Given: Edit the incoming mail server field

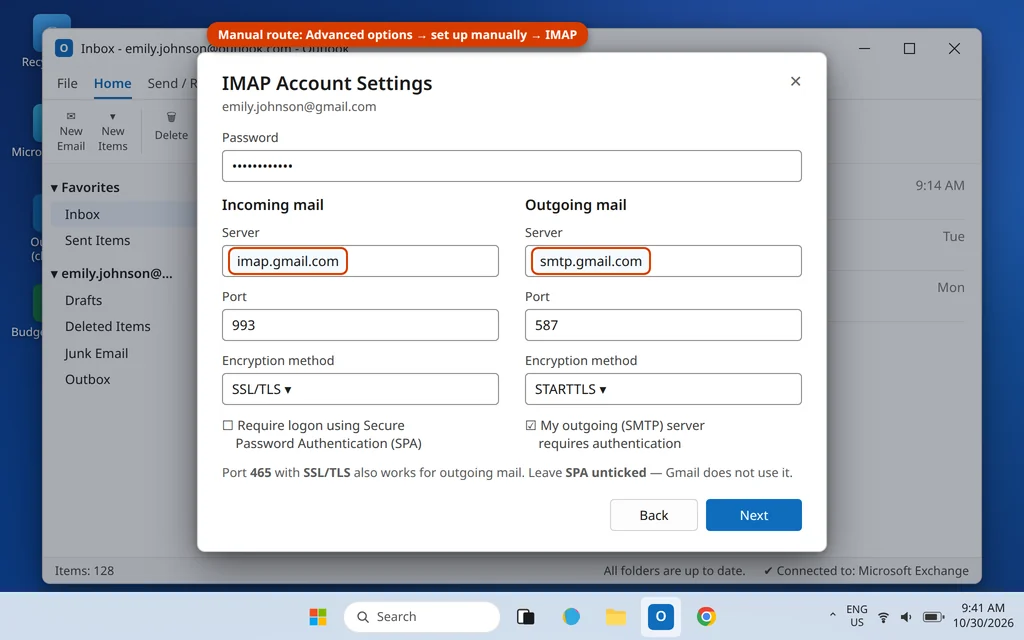Looking at the screenshot, I should tap(360, 261).
